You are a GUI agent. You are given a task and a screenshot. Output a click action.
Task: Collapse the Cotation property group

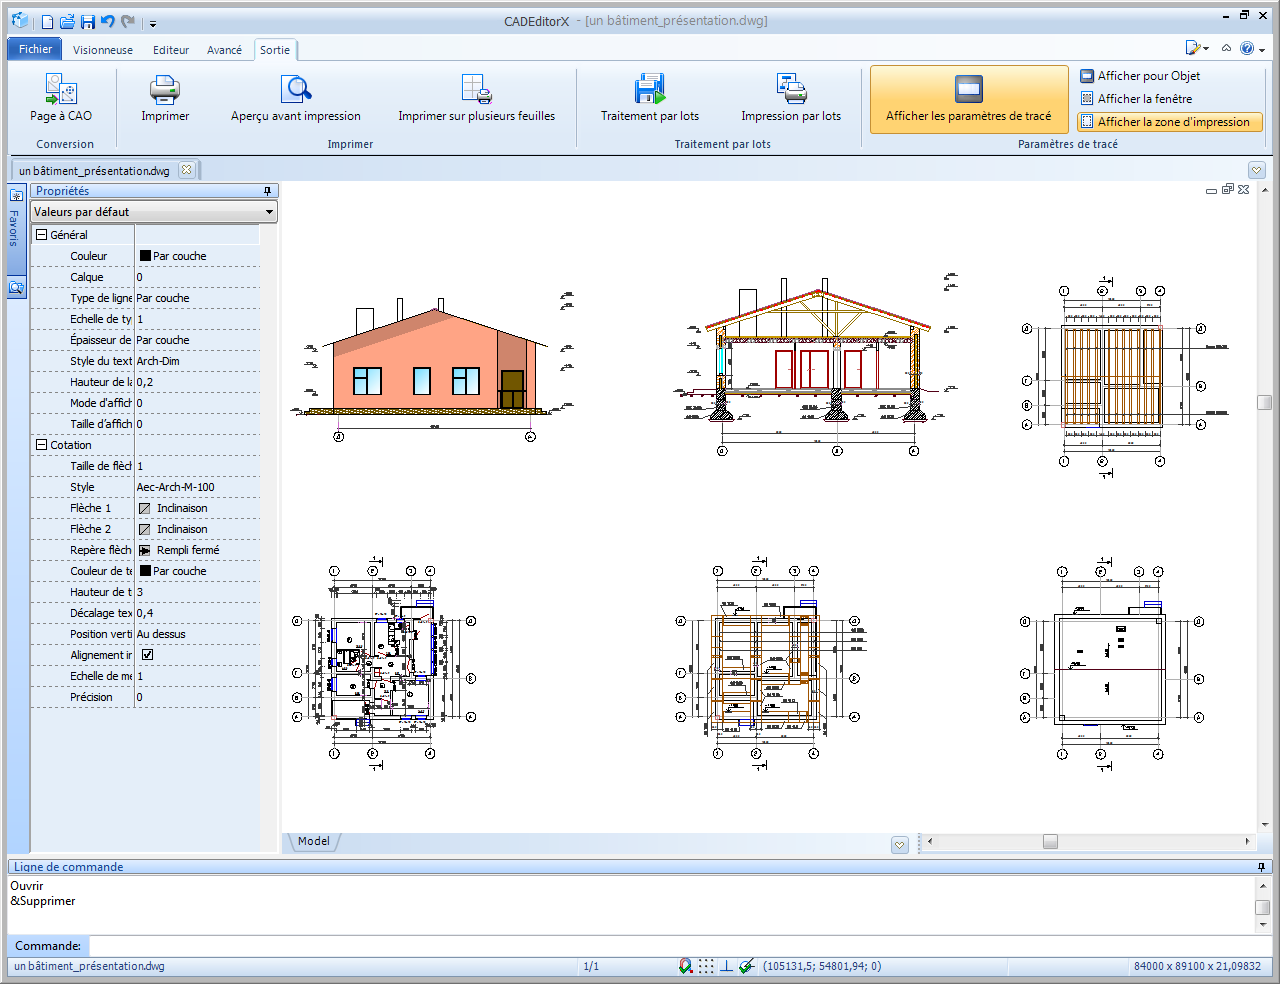tap(42, 445)
